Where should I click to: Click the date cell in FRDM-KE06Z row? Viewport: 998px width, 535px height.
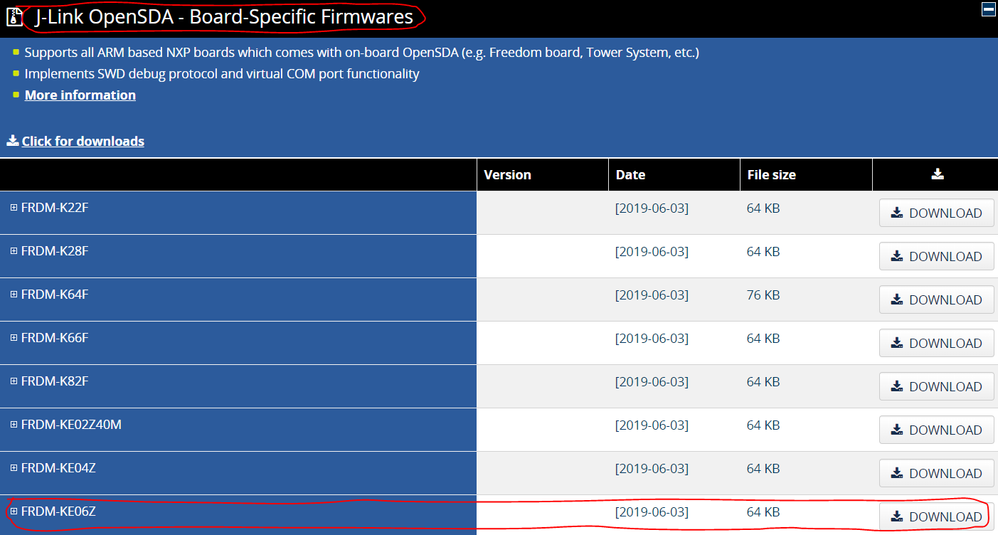pyautogui.click(x=652, y=512)
